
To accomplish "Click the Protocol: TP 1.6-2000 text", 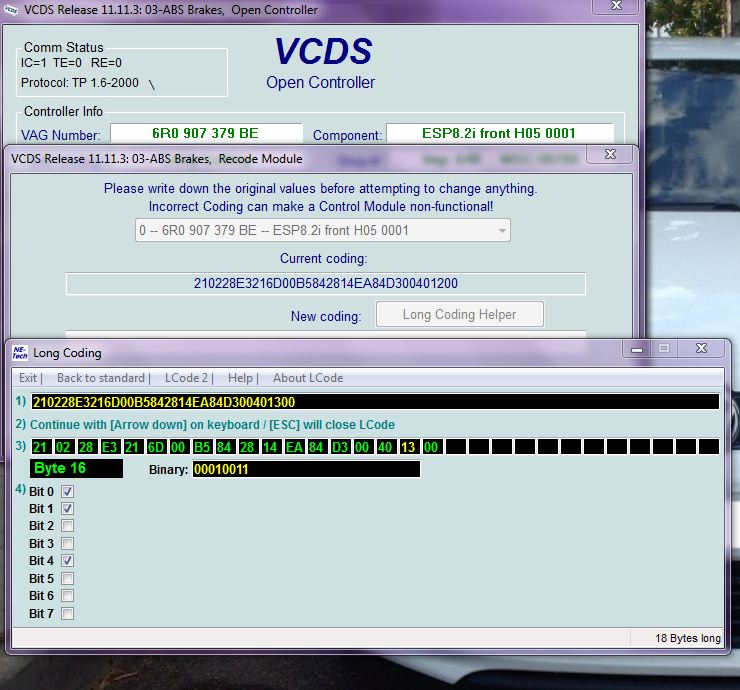I will 80,83.
